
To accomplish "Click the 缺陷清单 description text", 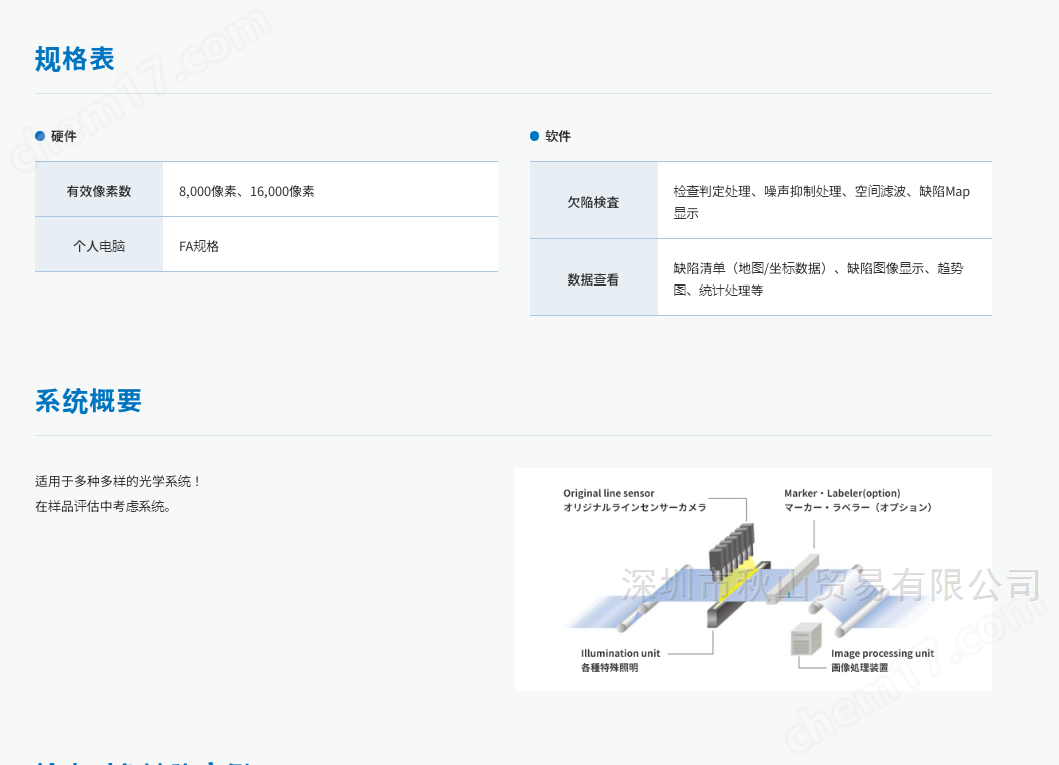I will pyautogui.click(x=818, y=279).
